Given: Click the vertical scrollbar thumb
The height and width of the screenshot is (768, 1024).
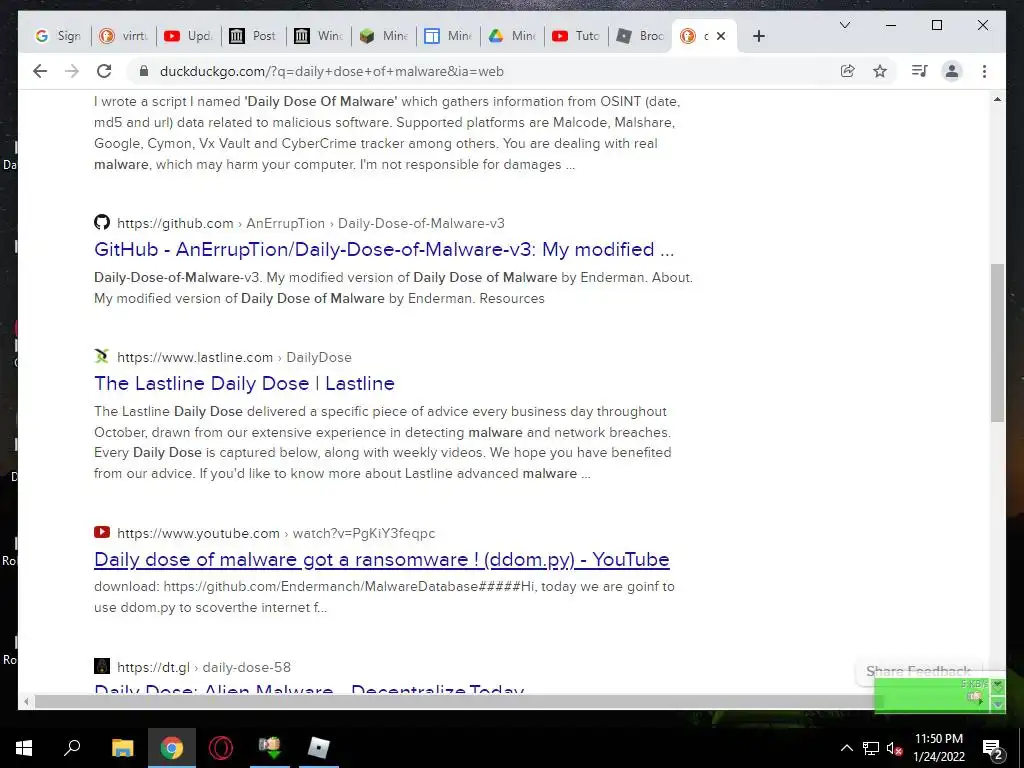Looking at the screenshot, I should pos(997,343).
